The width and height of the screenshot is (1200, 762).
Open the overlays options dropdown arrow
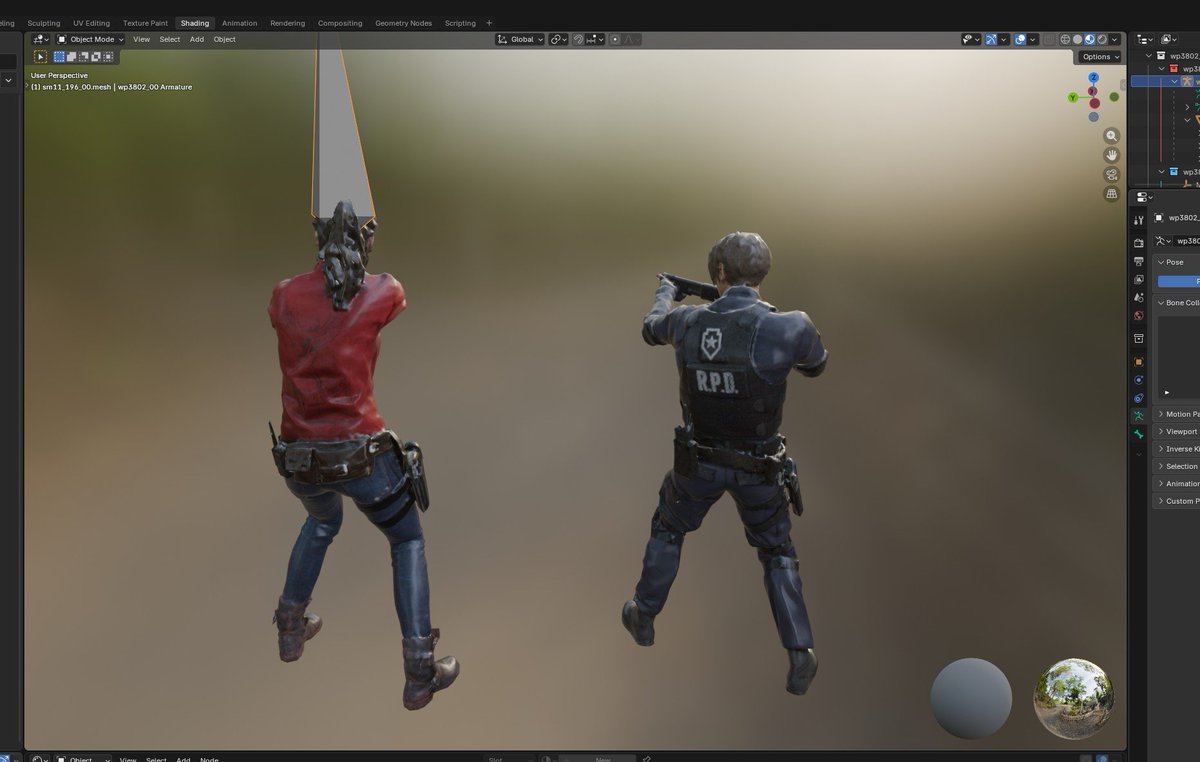pyautogui.click(x=1033, y=39)
